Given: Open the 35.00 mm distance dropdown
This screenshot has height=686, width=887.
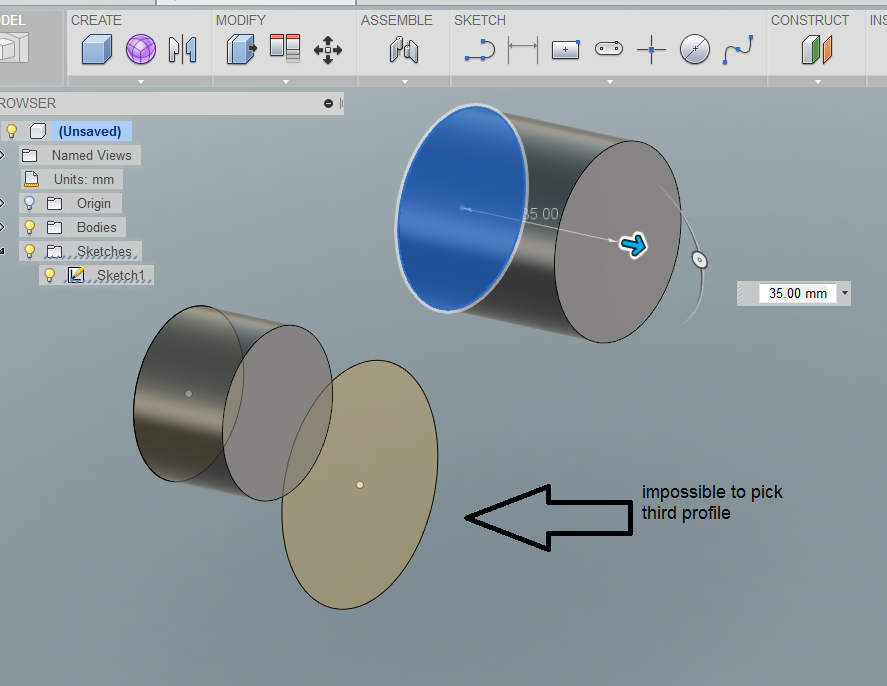Looking at the screenshot, I should pos(845,293).
